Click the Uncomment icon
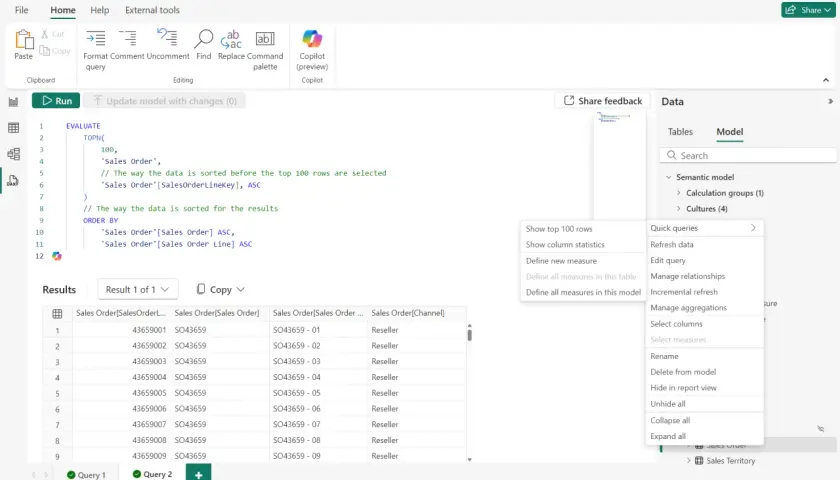Image resolution: width=840 pixels, height=480 pixels. coord(167,37)
